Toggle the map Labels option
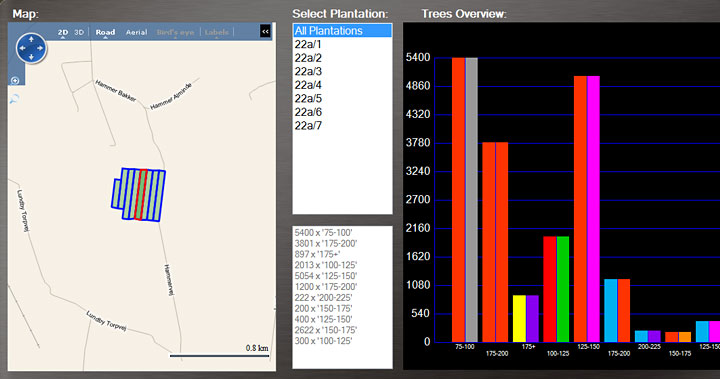This screenshot has width=720, height=379. pyautogui.click(x=216, y=32)
